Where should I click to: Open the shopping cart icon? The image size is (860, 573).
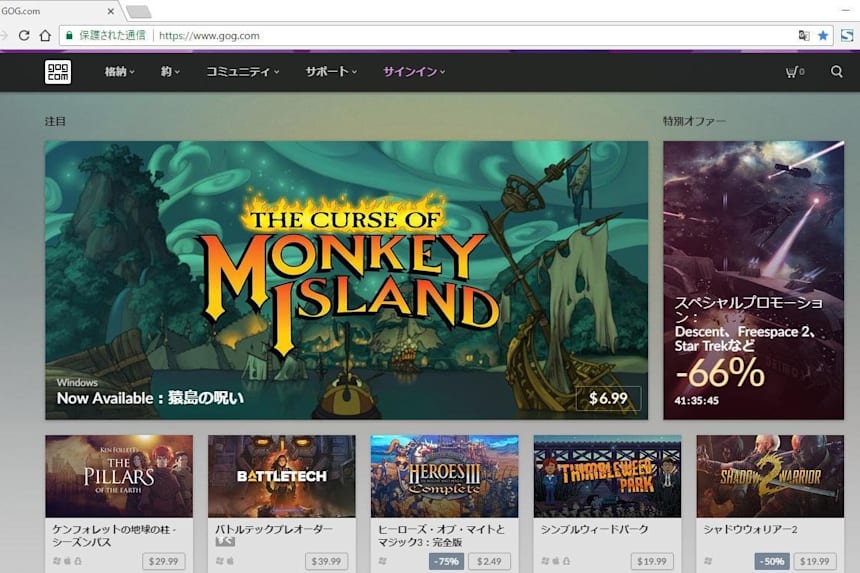tap(794, 72)
